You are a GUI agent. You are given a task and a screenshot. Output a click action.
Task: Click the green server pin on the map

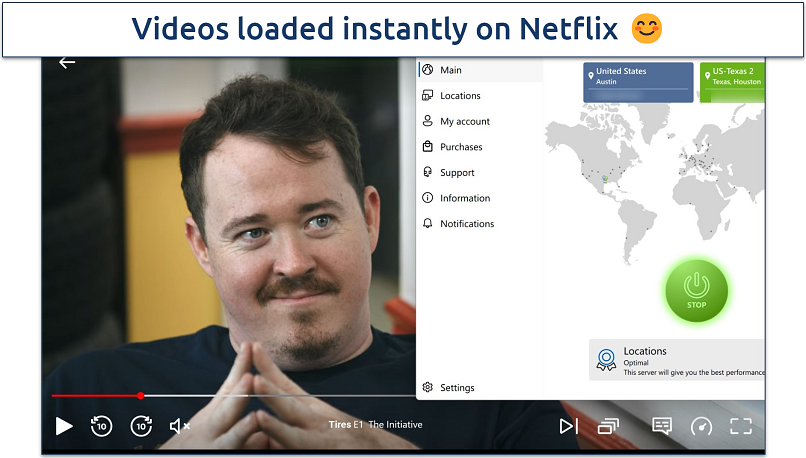click(605, 179)
